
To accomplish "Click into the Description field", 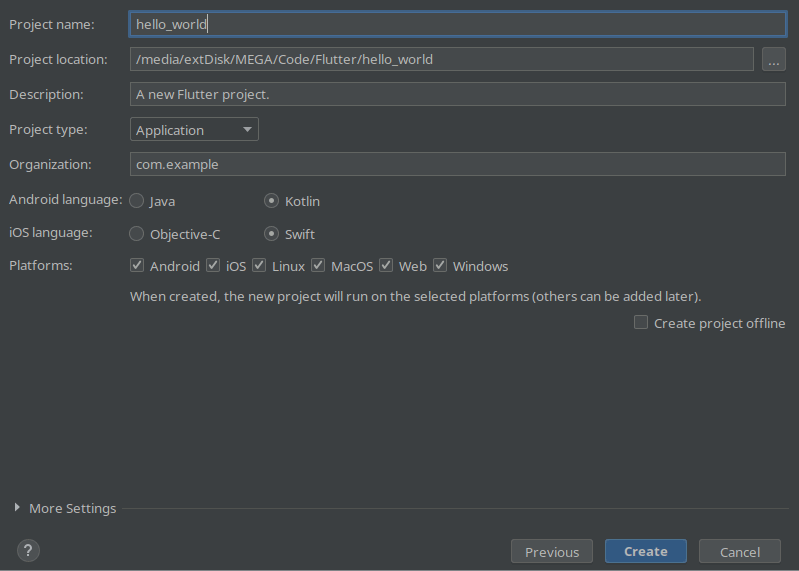I will coord(458,94).
